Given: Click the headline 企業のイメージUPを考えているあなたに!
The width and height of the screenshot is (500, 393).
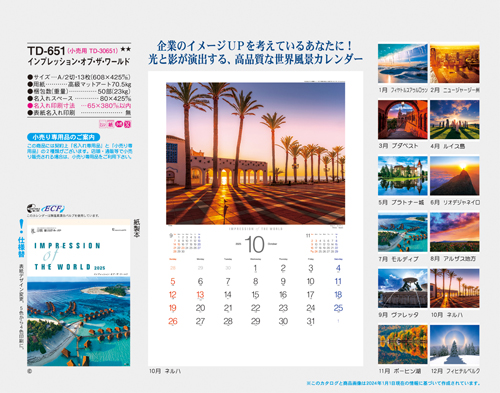Looking at the screenshot, I should point(255,46).
